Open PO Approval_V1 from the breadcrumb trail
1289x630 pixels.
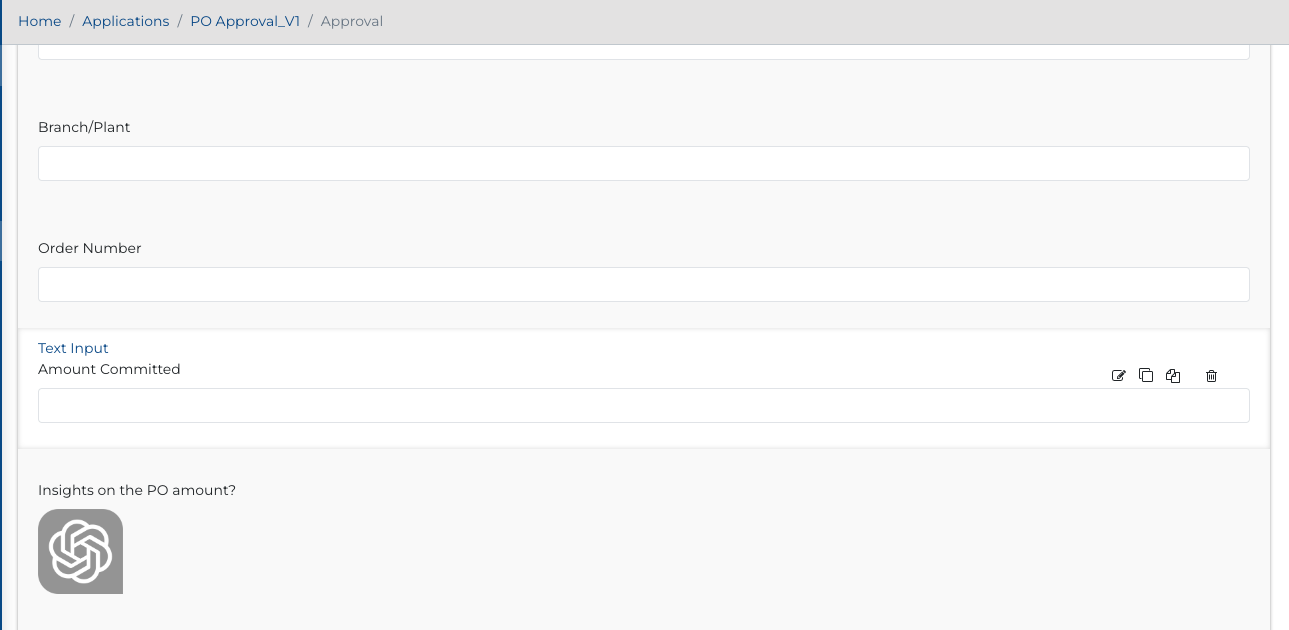(245, 20)
